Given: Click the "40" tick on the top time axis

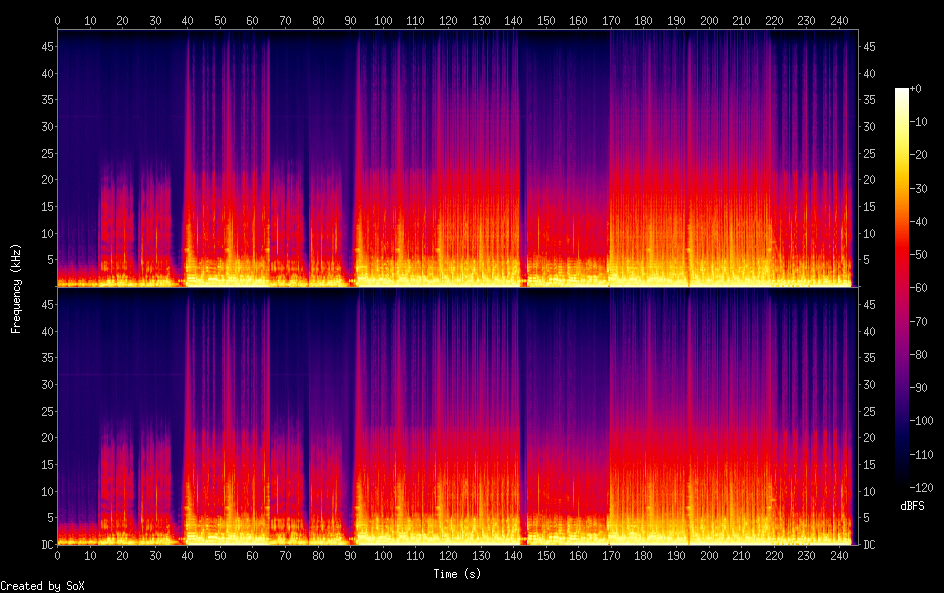Looking at the screenshot, I should 187,20.
